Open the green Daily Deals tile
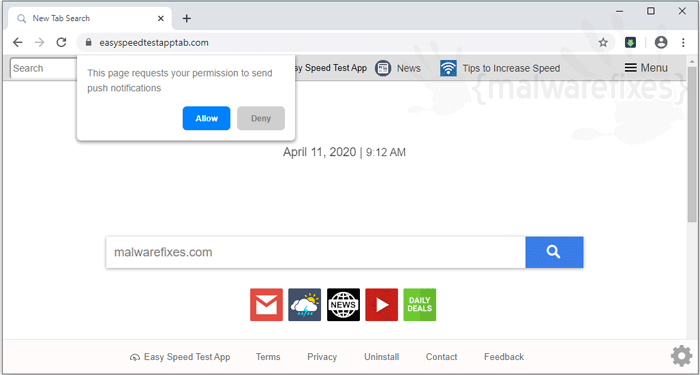Viewport: 700px width, 375px height. coord(420,304)
